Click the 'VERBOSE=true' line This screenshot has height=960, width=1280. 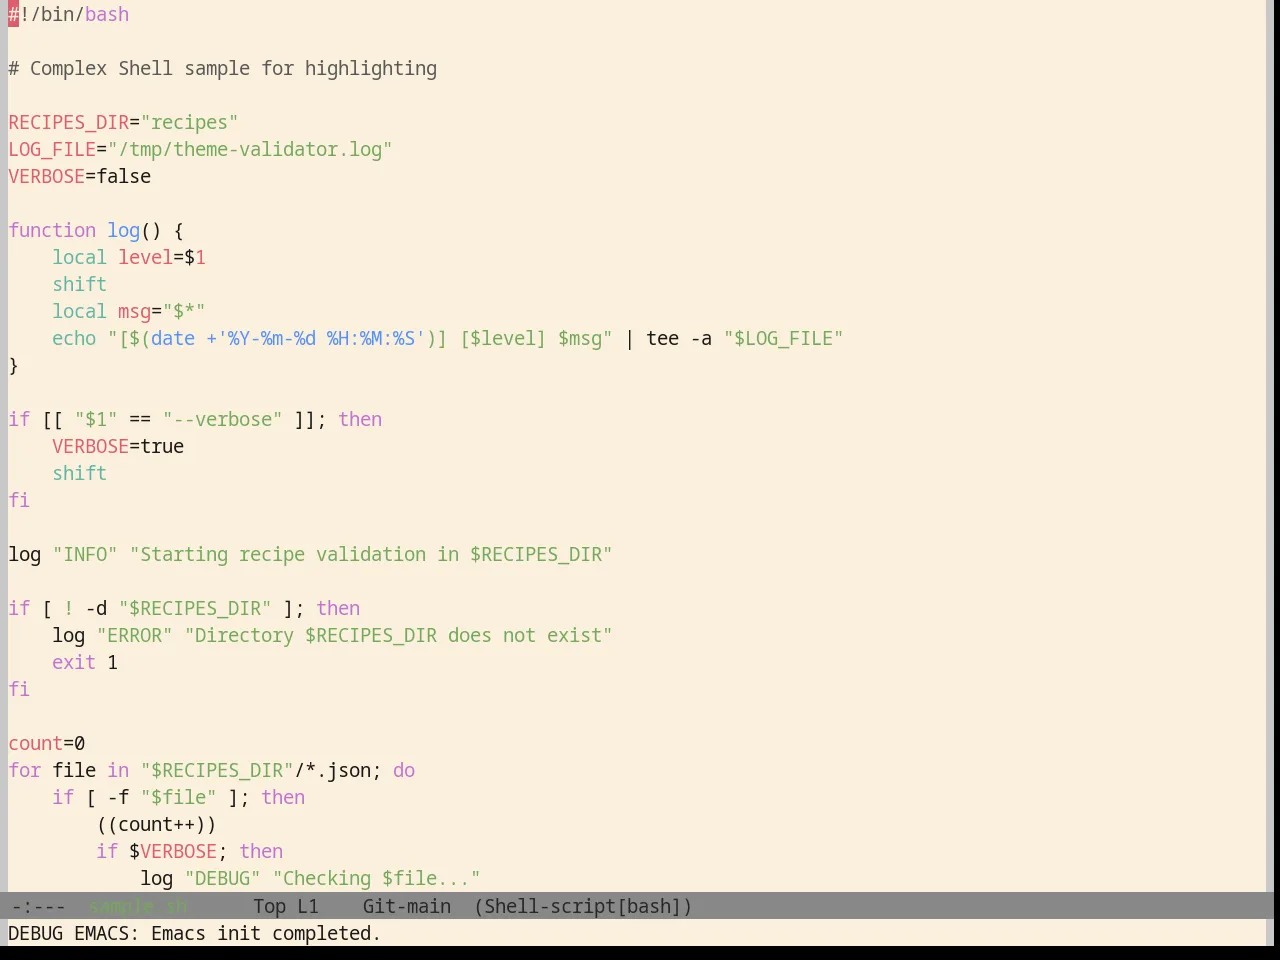pos(118,447)
